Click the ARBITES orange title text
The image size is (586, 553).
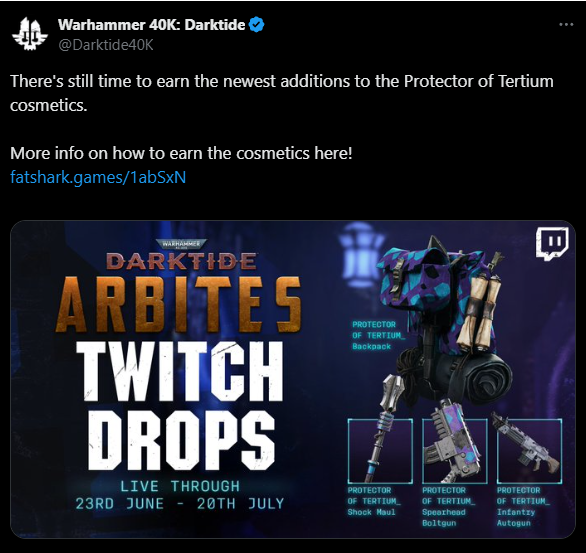[178, 305]
